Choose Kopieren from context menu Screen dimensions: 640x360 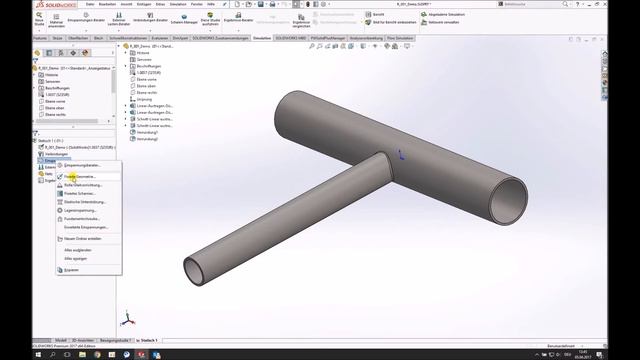[88, 270]
